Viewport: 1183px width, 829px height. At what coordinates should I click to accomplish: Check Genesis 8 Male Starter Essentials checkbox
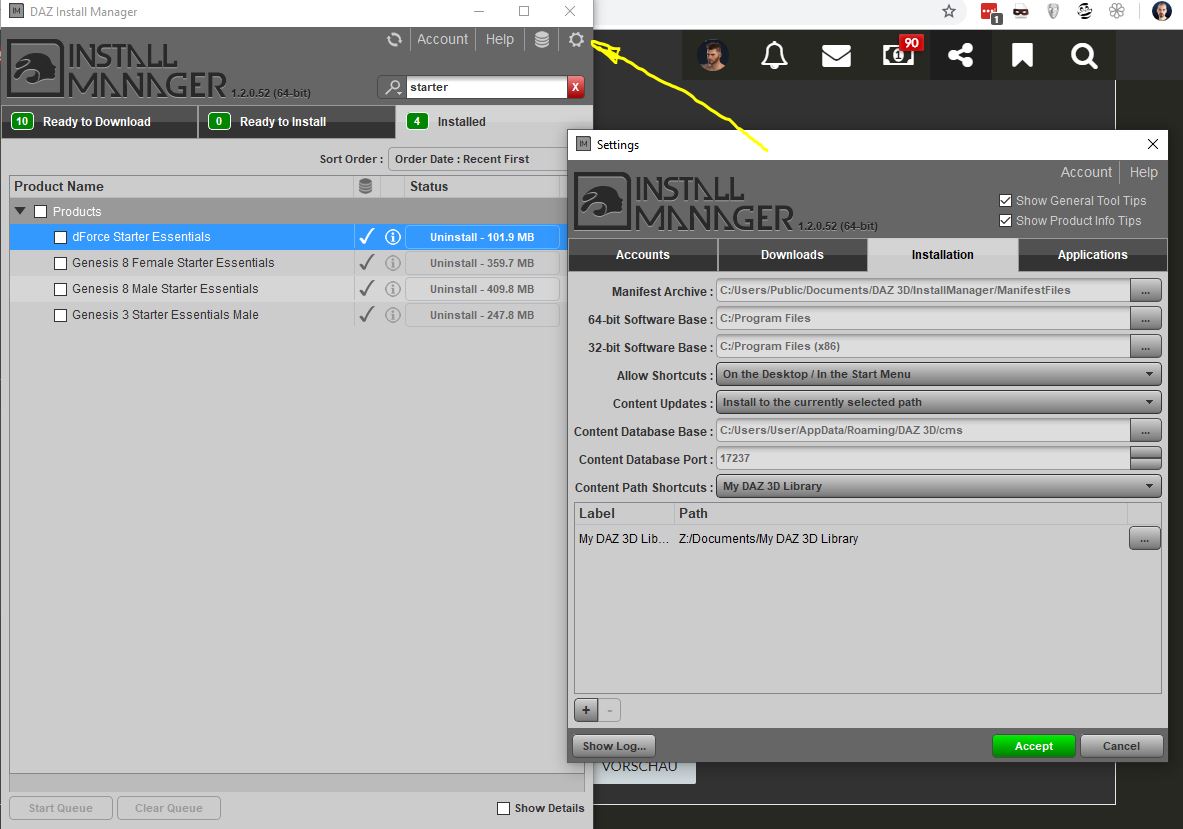coord(60,290)
